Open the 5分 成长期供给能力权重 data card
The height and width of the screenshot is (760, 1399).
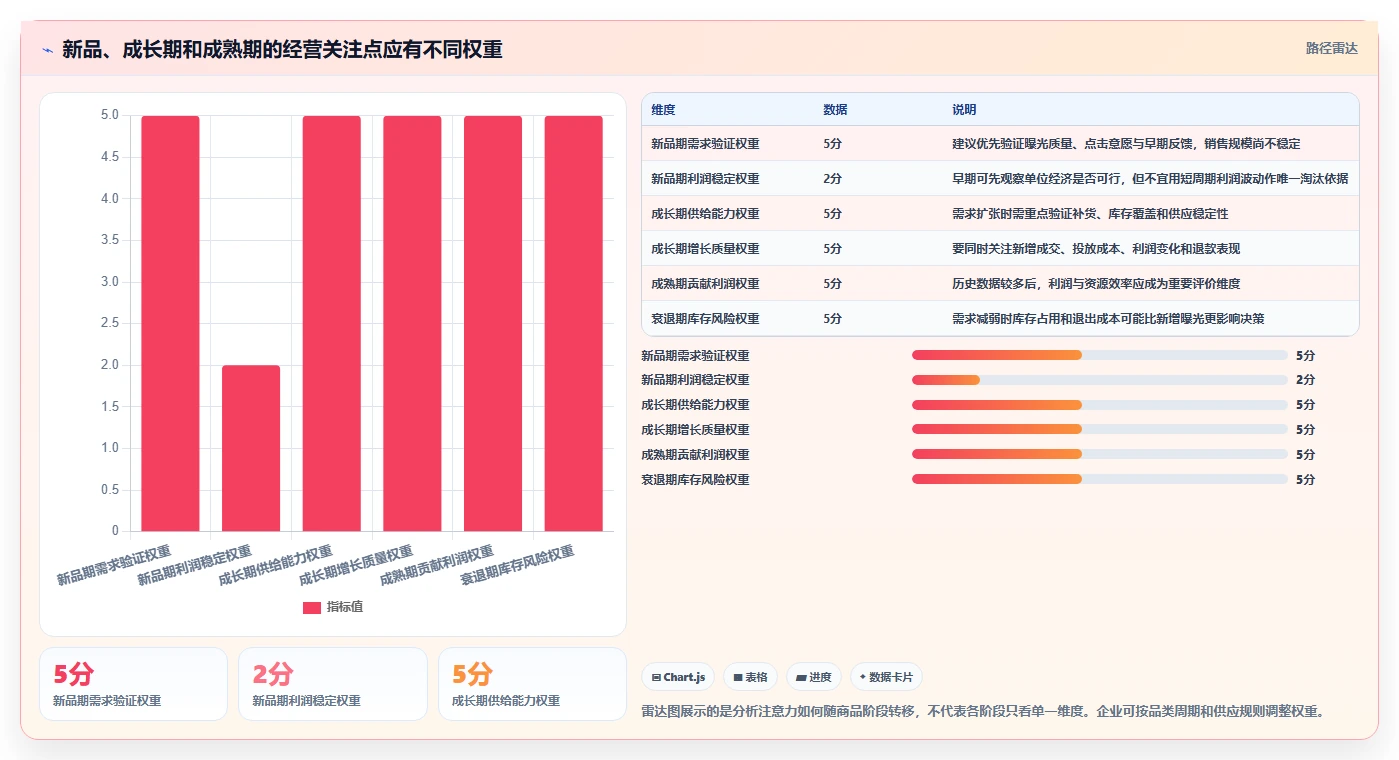coord(532,684)
